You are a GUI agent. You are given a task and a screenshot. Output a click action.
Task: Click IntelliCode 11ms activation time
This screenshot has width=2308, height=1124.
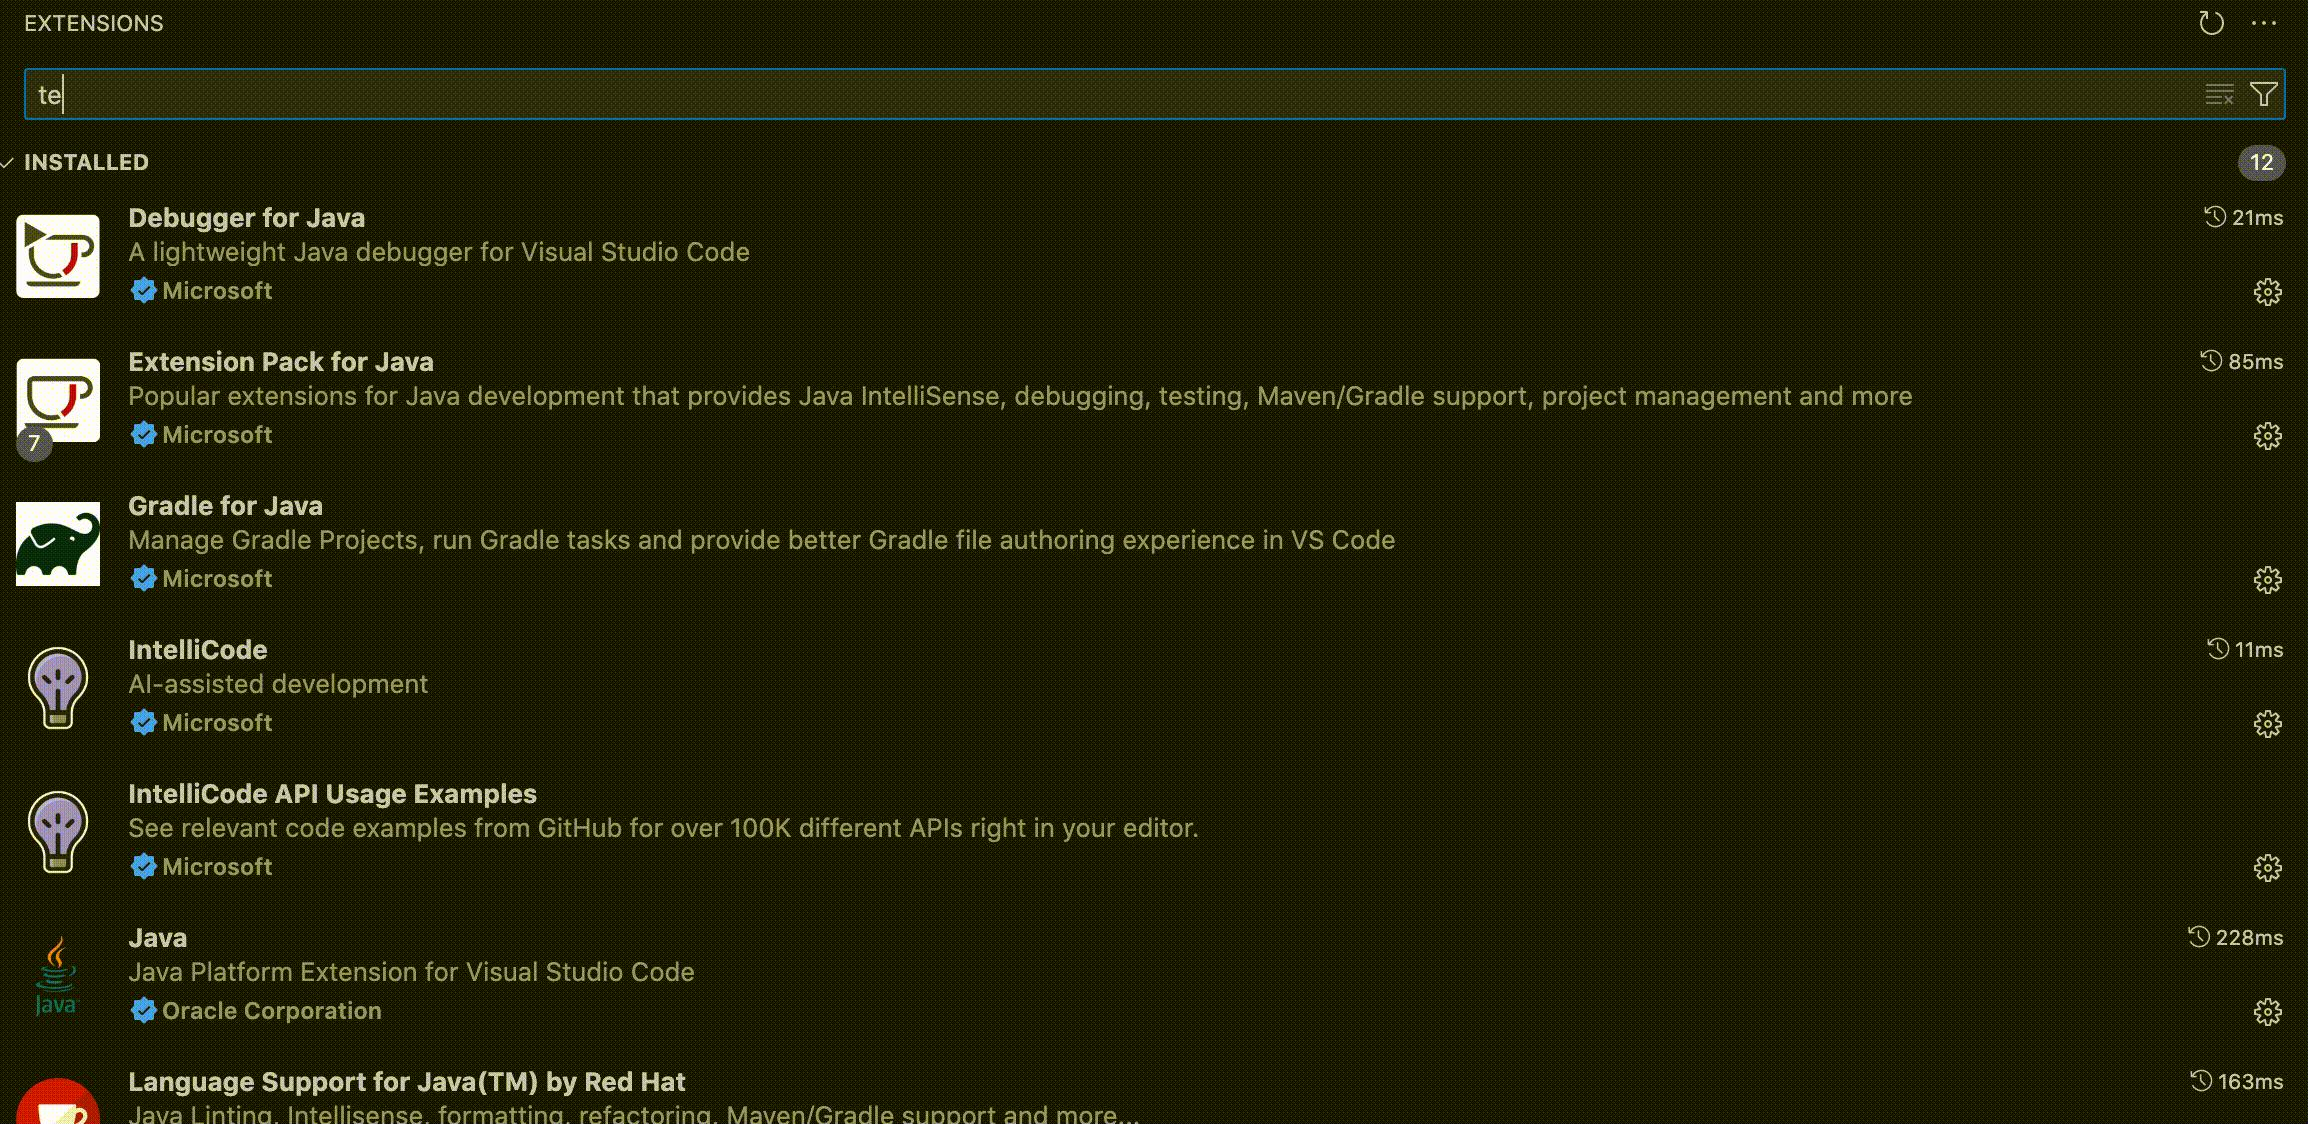[2245, 649]
